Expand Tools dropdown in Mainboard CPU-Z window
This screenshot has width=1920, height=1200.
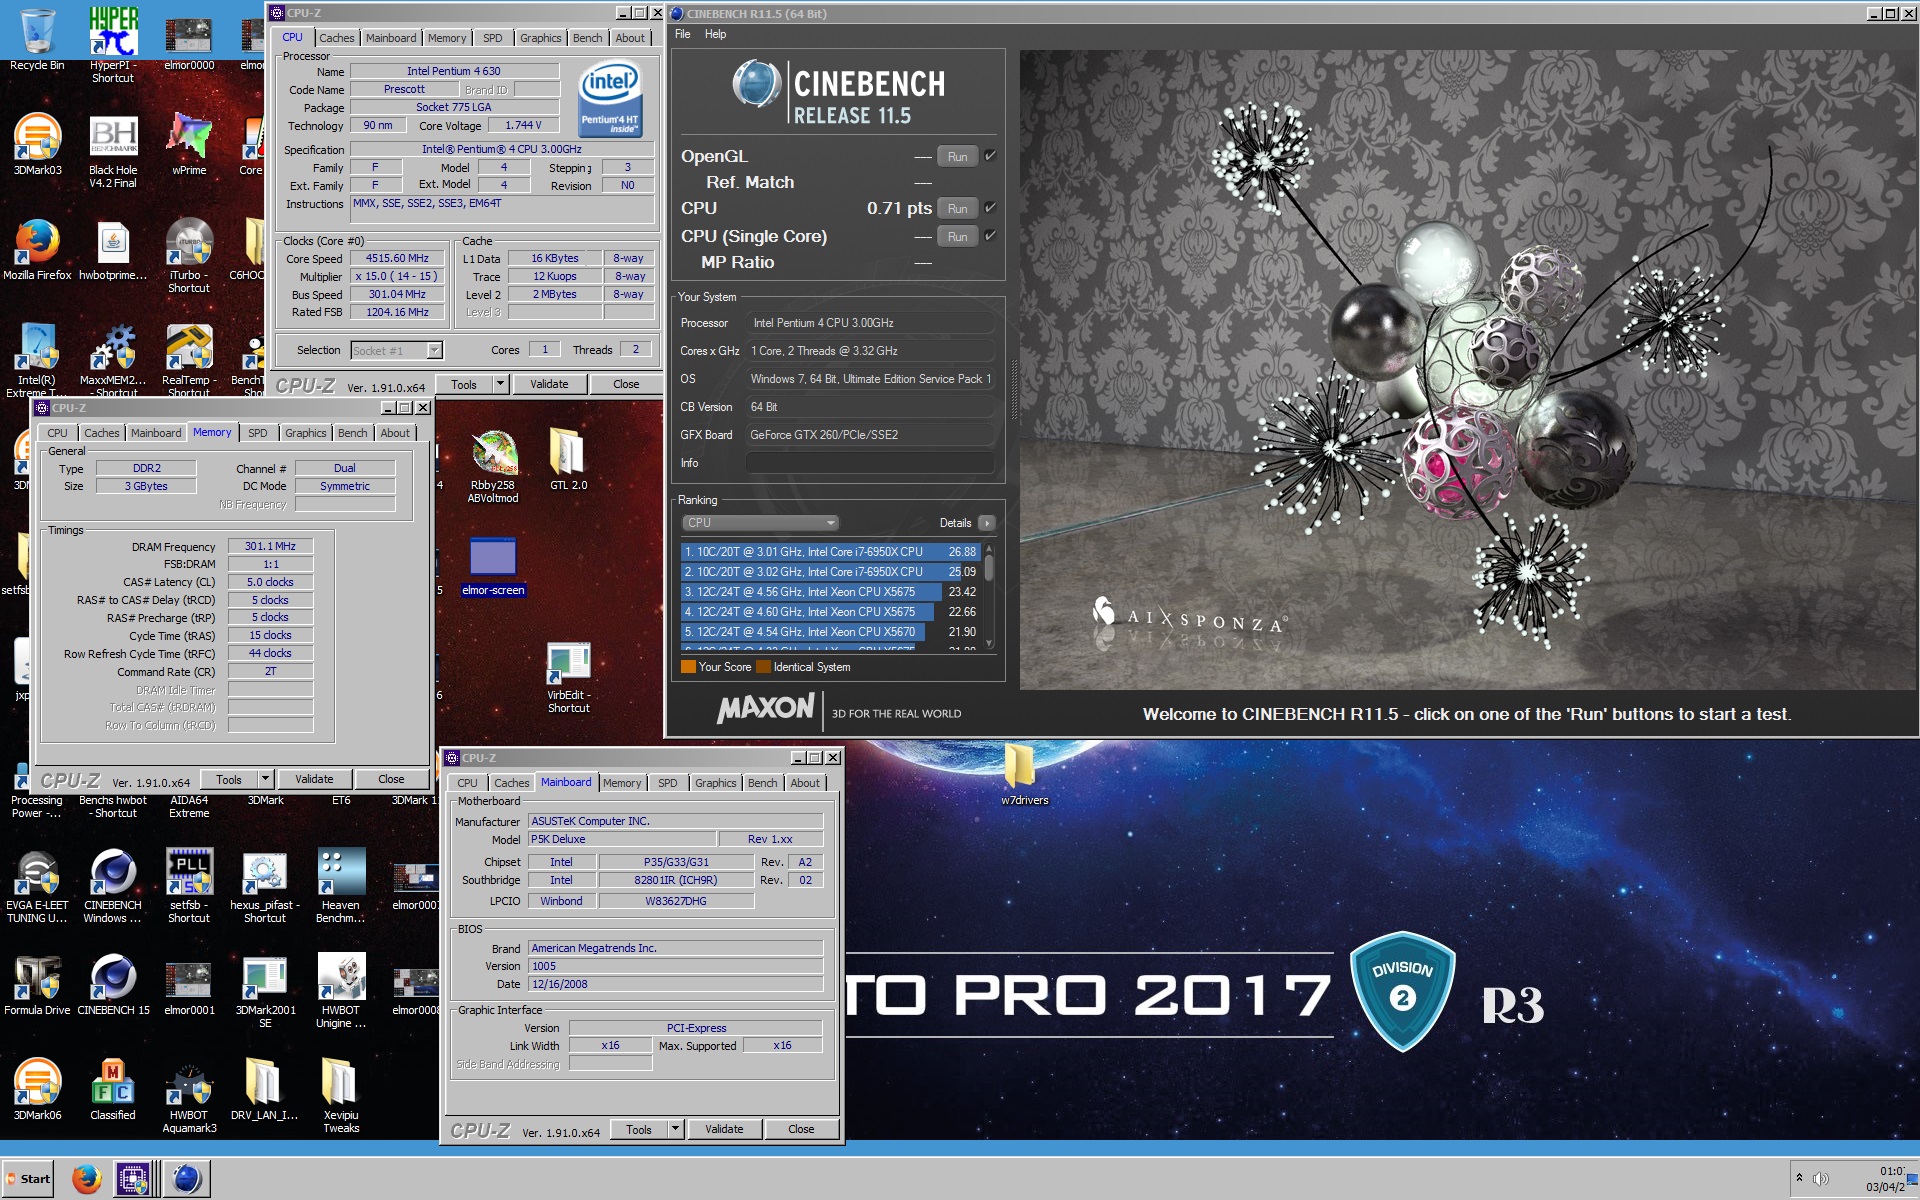tap(676, 1129)
